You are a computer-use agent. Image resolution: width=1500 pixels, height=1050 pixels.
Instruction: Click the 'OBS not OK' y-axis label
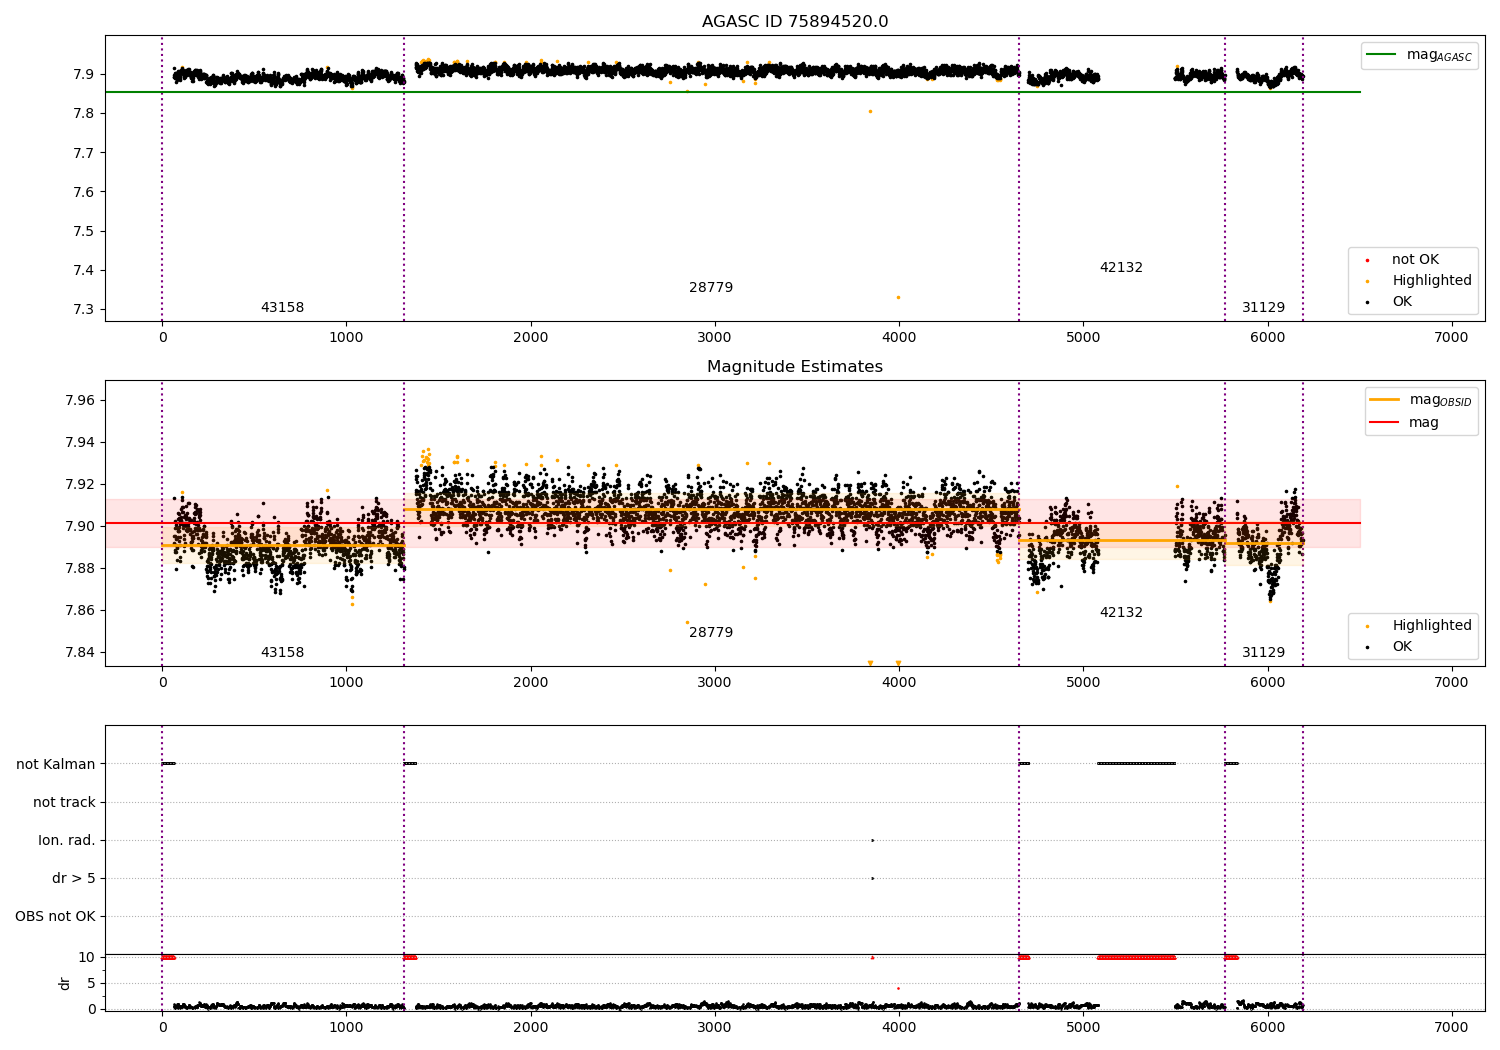pyautogui.click(x=55, y=917)
